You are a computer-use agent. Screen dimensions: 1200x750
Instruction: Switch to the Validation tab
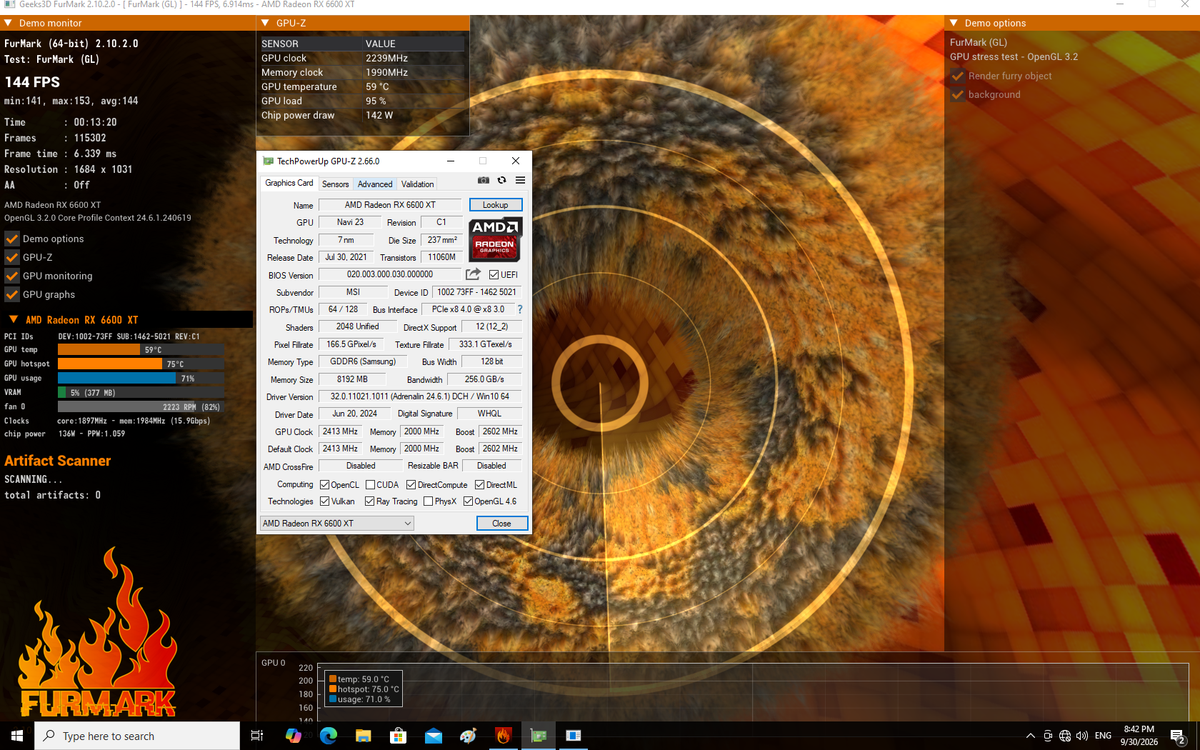pos(418,184)
